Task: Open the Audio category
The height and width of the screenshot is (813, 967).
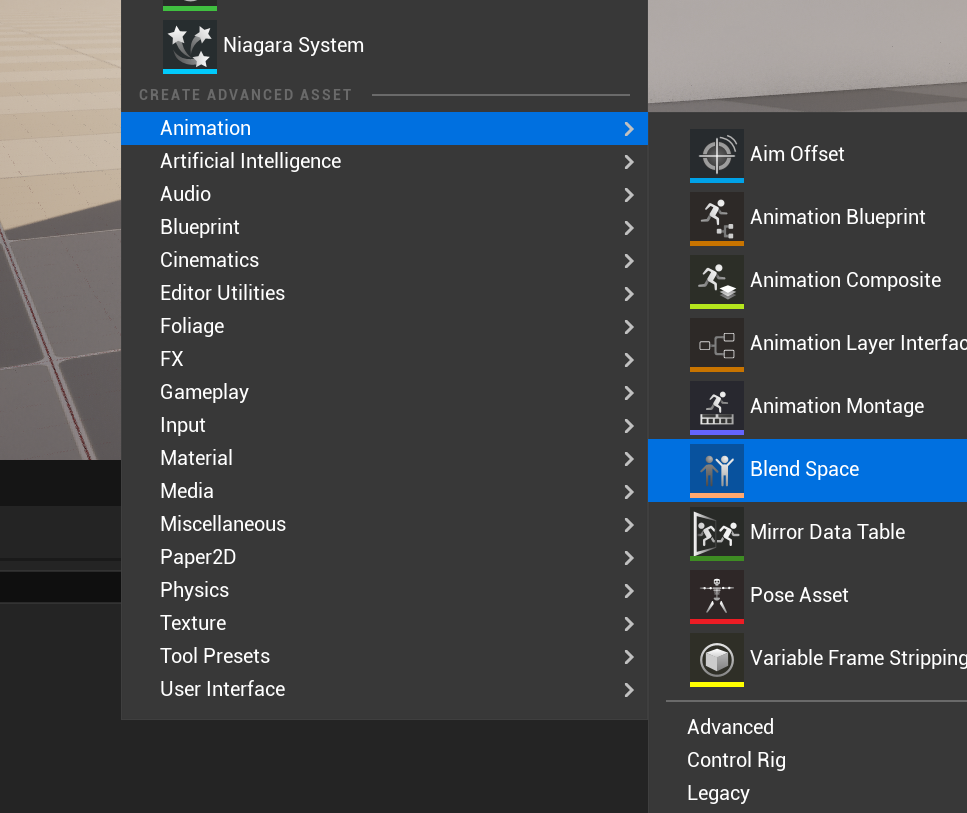Action: [384, 194]
